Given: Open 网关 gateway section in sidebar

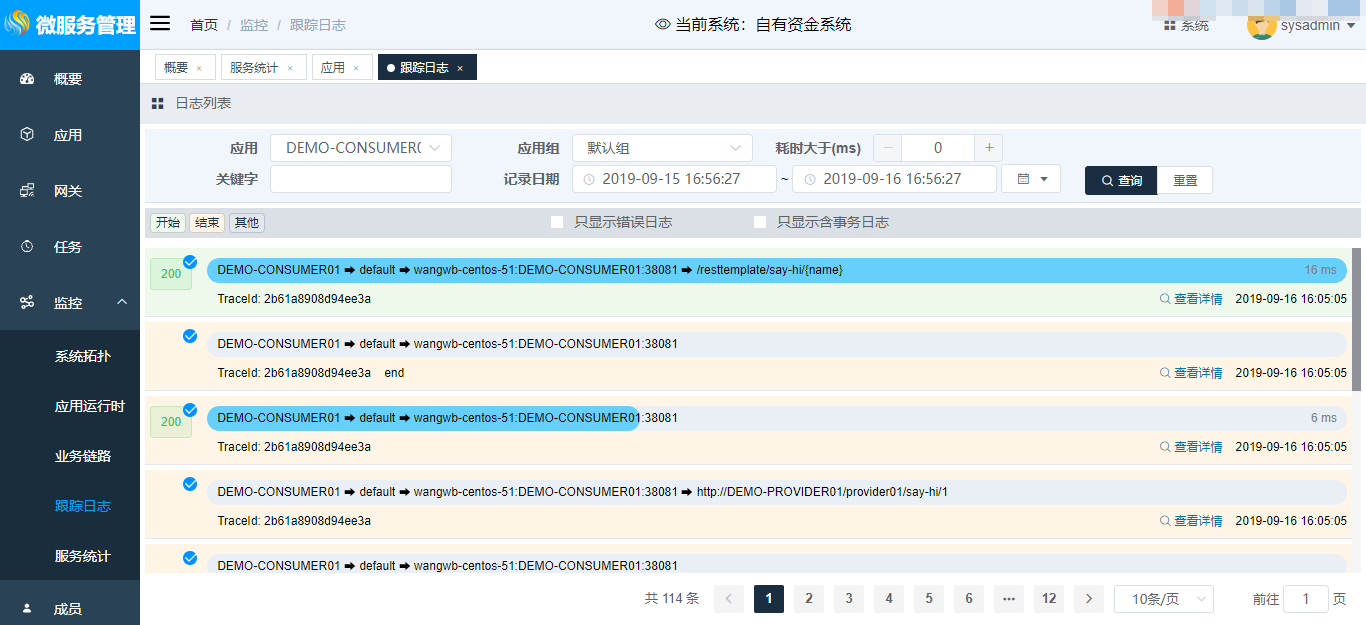Looking at the screenshot, I should pyautogui.click(x=68, y=191).
